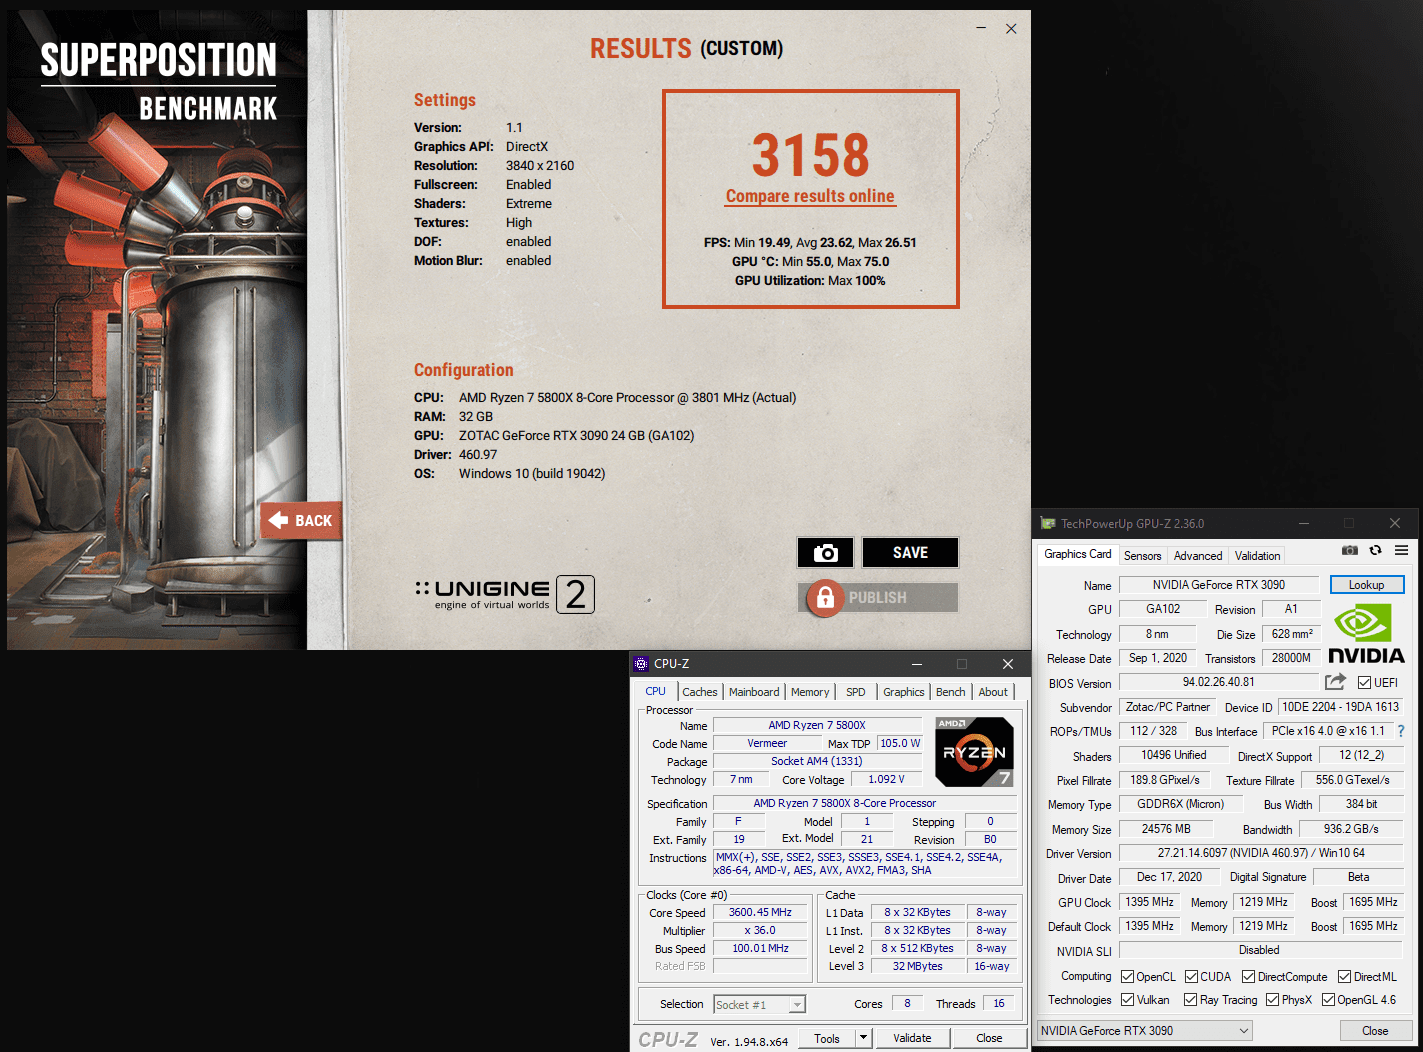Click the Lookup button in GPU-Z
Viewport: 1423px width, 1052px height.
[x=1367, y=585]
